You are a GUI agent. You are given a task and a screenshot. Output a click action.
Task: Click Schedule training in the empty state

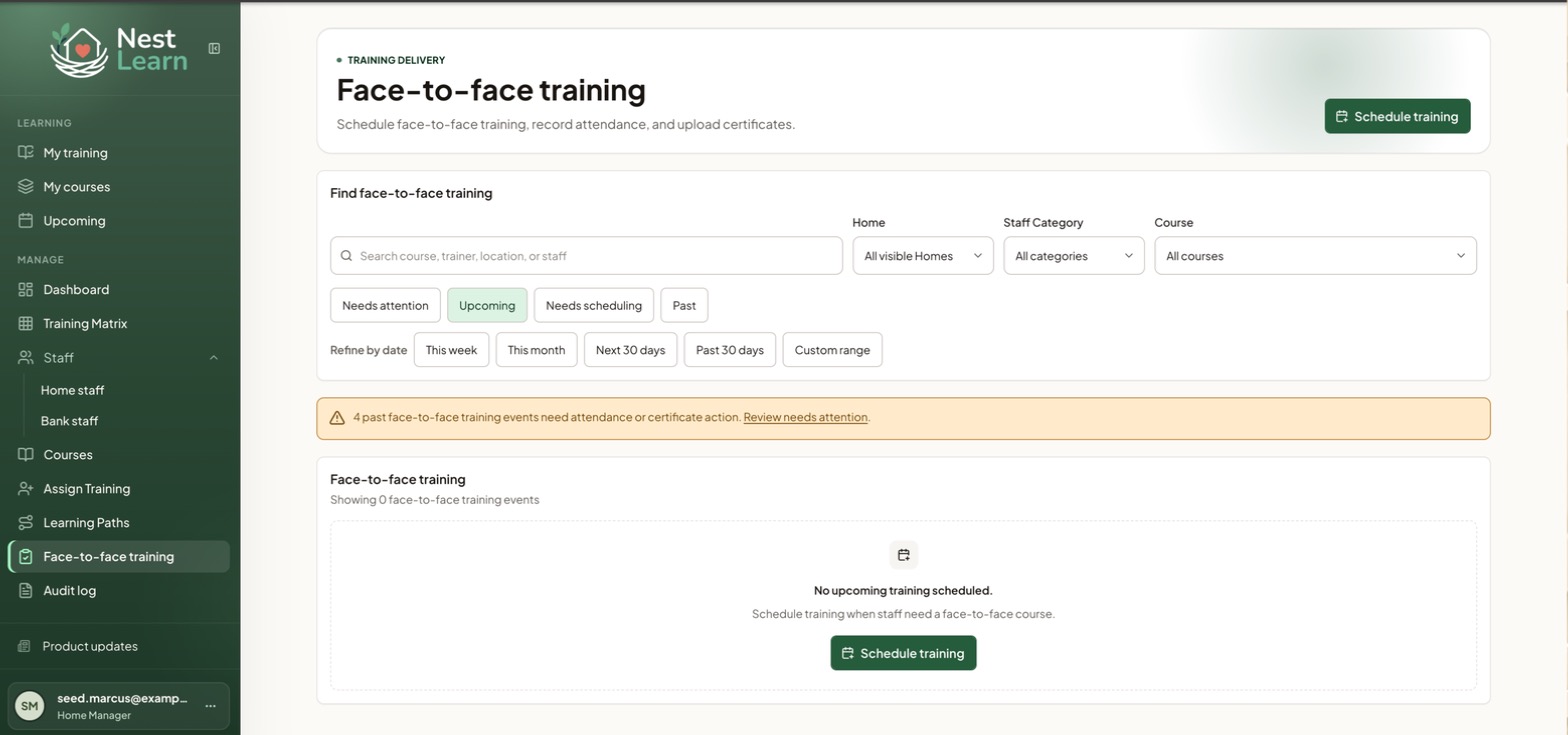point(903,653)
